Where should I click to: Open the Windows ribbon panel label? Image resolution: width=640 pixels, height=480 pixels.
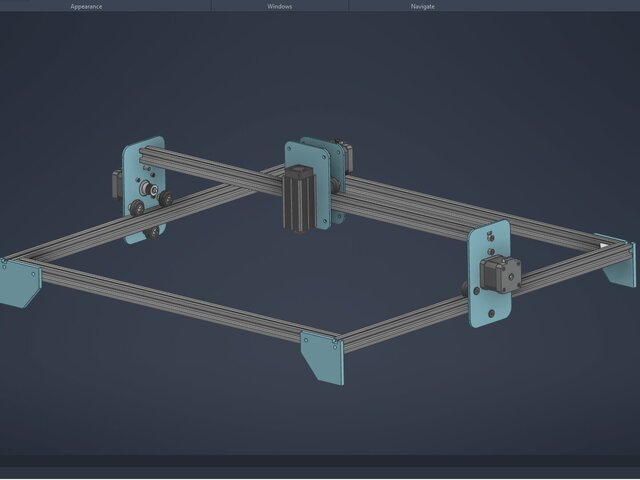click(x=280, y=6)
